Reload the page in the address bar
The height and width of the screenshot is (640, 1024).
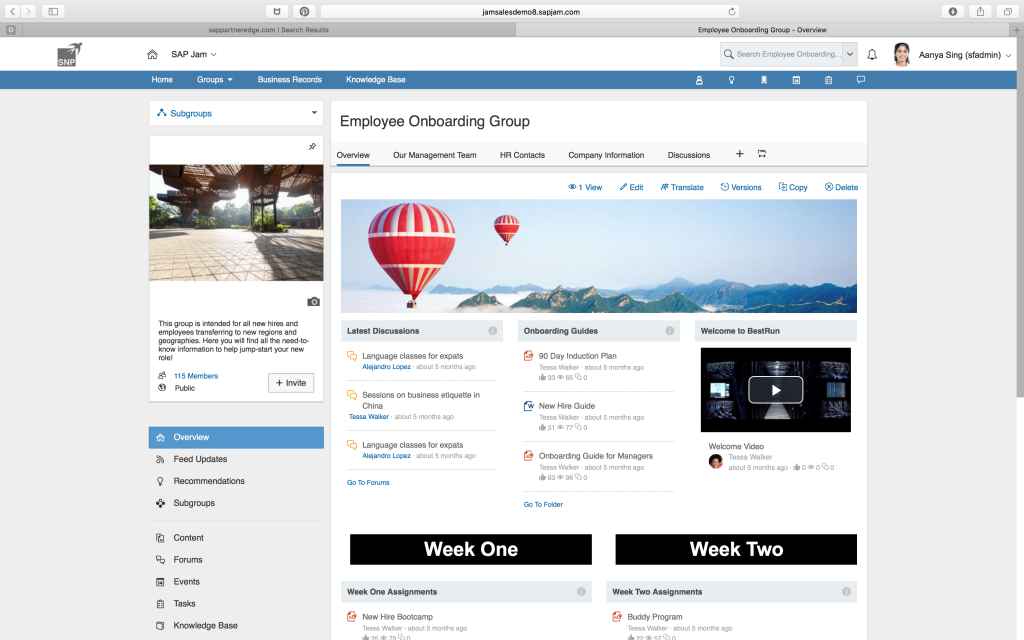[x=731, y=11]
